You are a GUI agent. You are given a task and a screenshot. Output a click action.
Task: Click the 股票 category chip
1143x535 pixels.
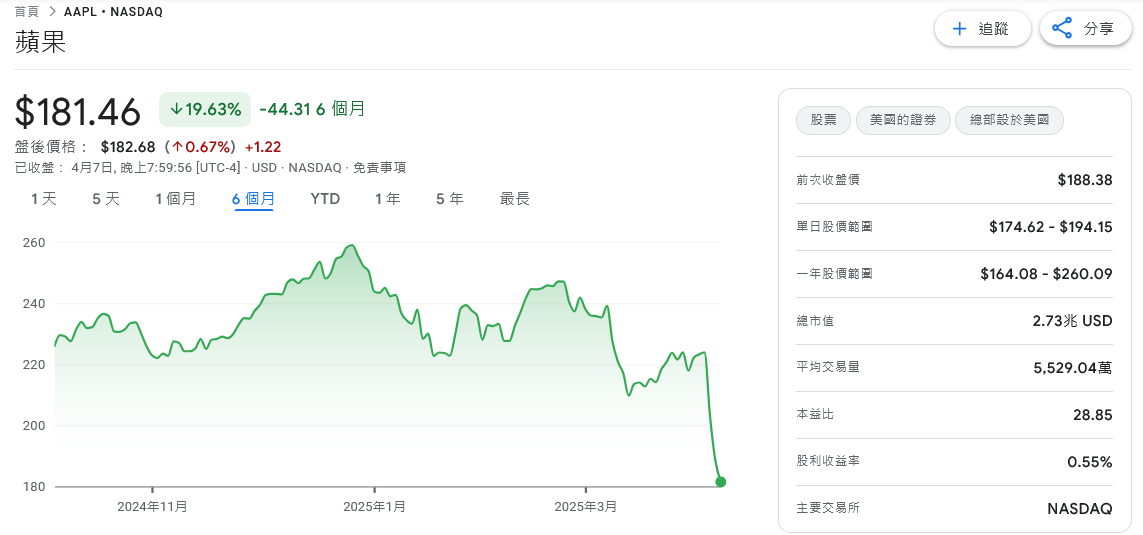click(x=824, y=120)
